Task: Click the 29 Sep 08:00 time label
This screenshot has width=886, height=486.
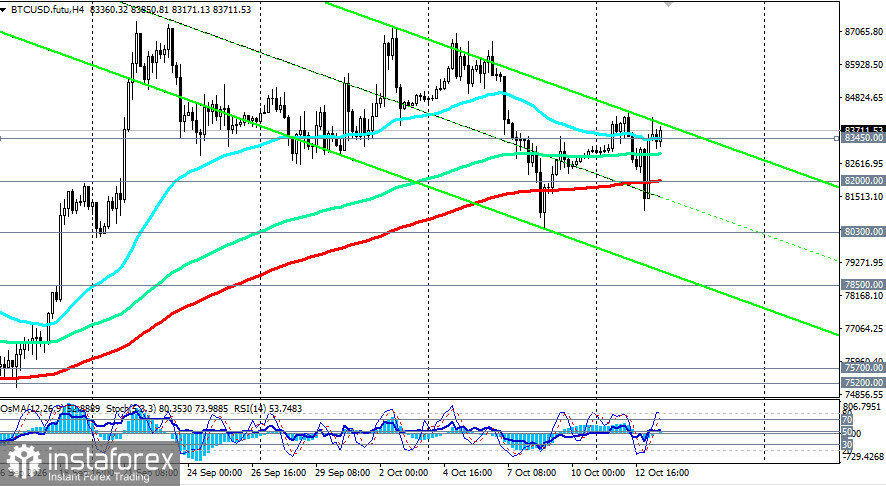Action: click(342, 473)
